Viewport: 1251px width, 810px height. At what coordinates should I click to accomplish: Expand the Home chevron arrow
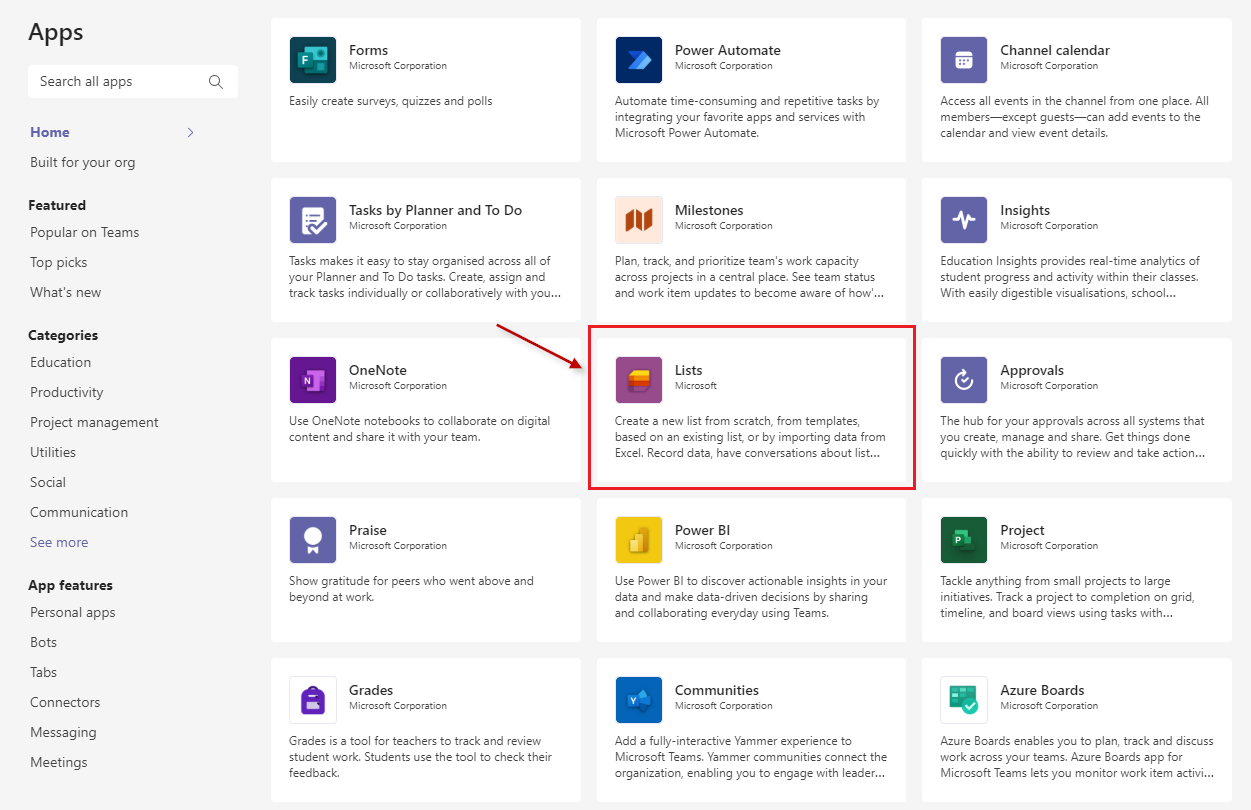[191, 132]
